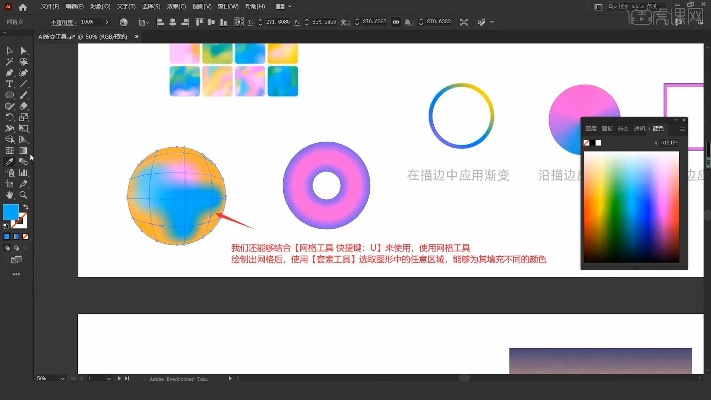Open the File menu

pos(49,6)
